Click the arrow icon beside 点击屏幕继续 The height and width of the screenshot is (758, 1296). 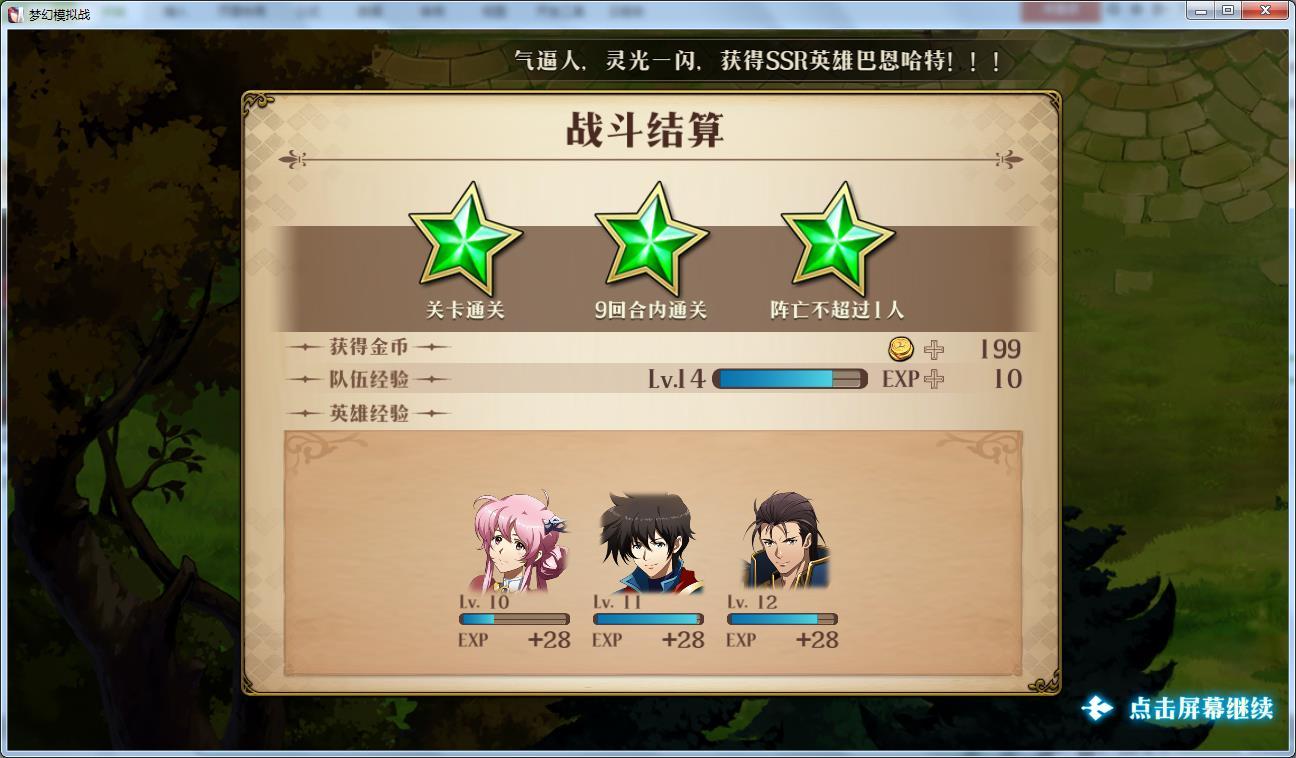tap(1098, 708)
